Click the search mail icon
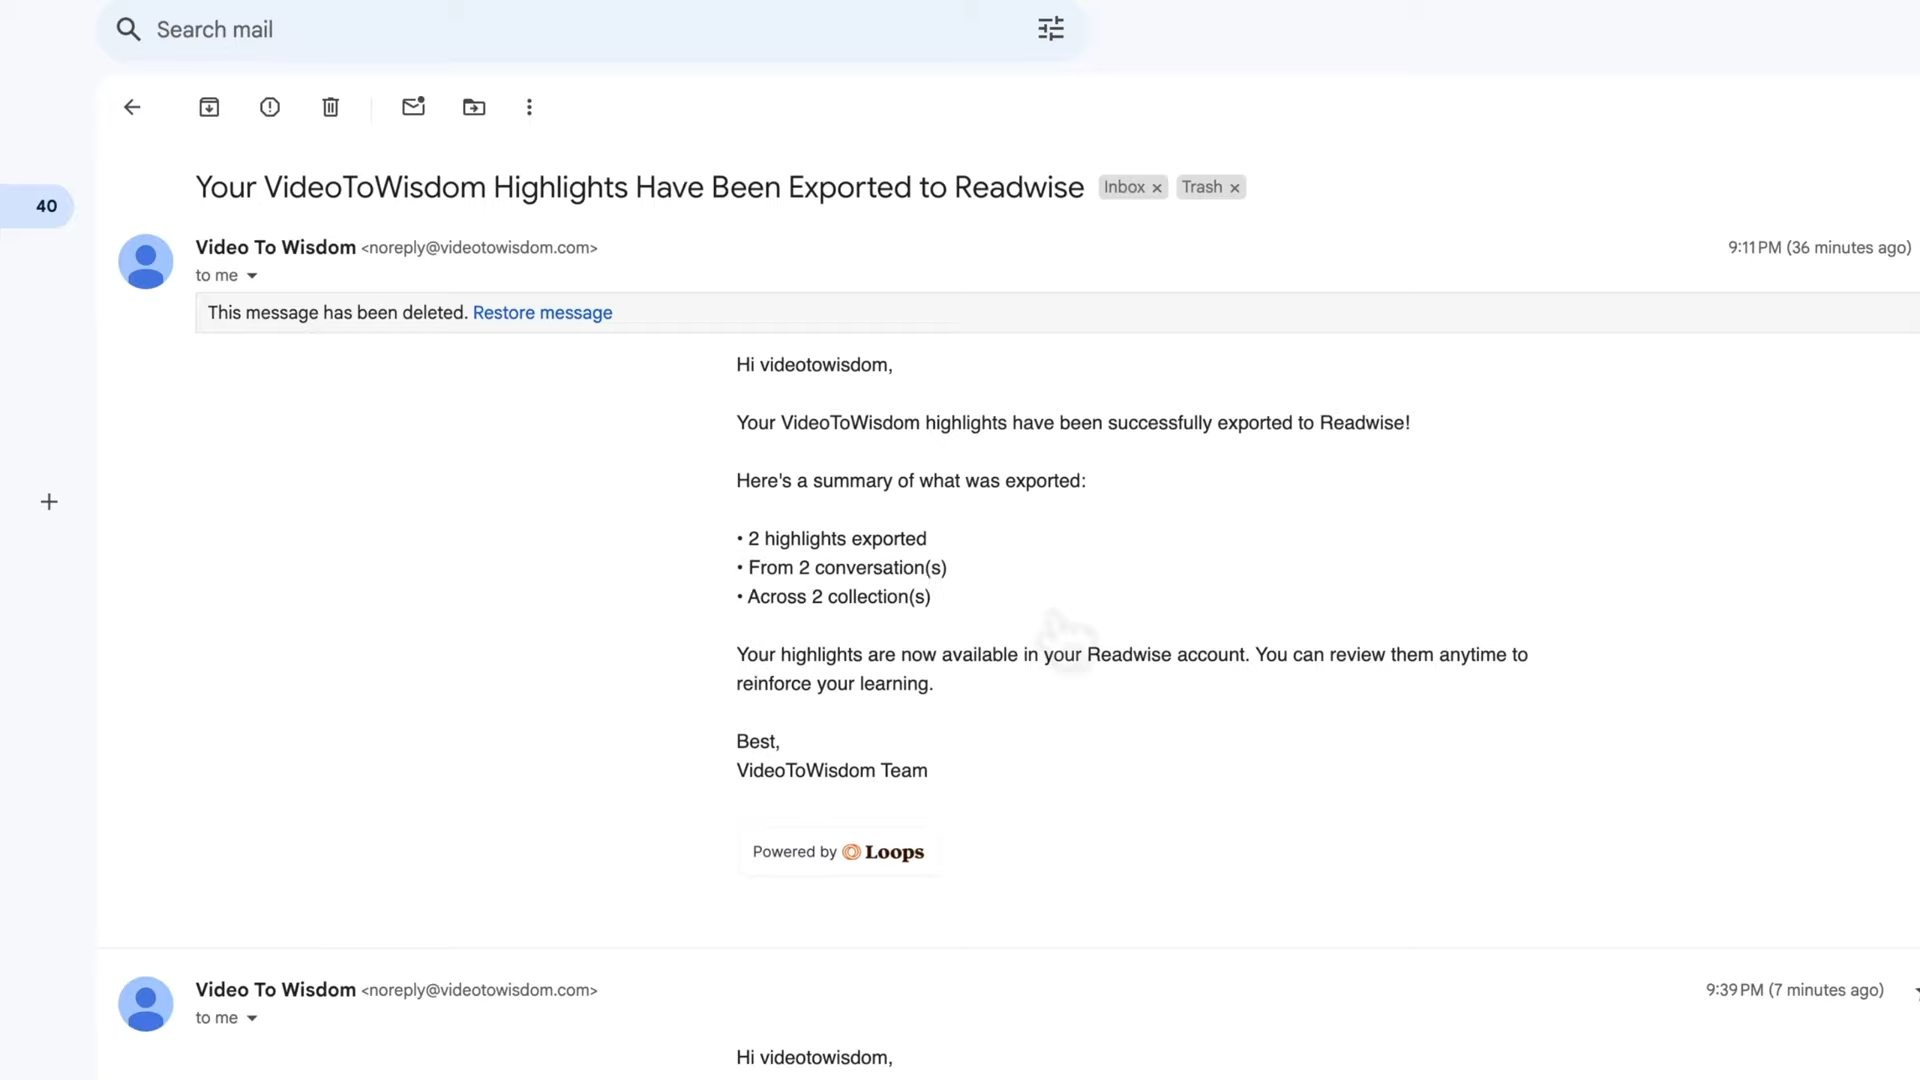The image size is (1920, 1080). (x=129, y=28)
